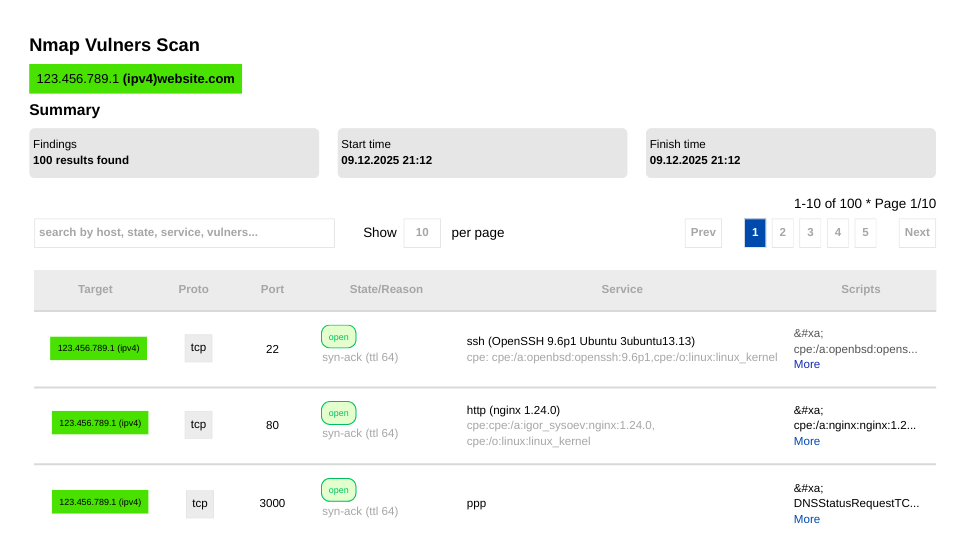Go to the Prev page
Screen dimensions: 960x540
[x=703, y=233]
